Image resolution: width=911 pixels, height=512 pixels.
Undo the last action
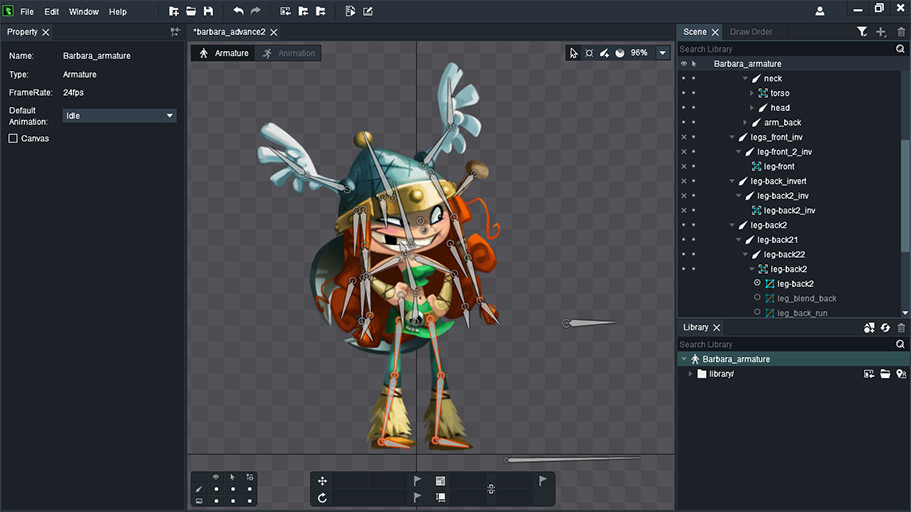pos(238,11)
